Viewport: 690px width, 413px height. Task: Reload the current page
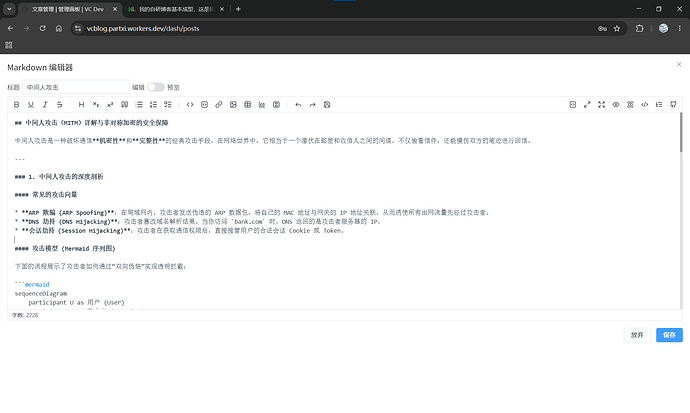click(x=42, y=28)
